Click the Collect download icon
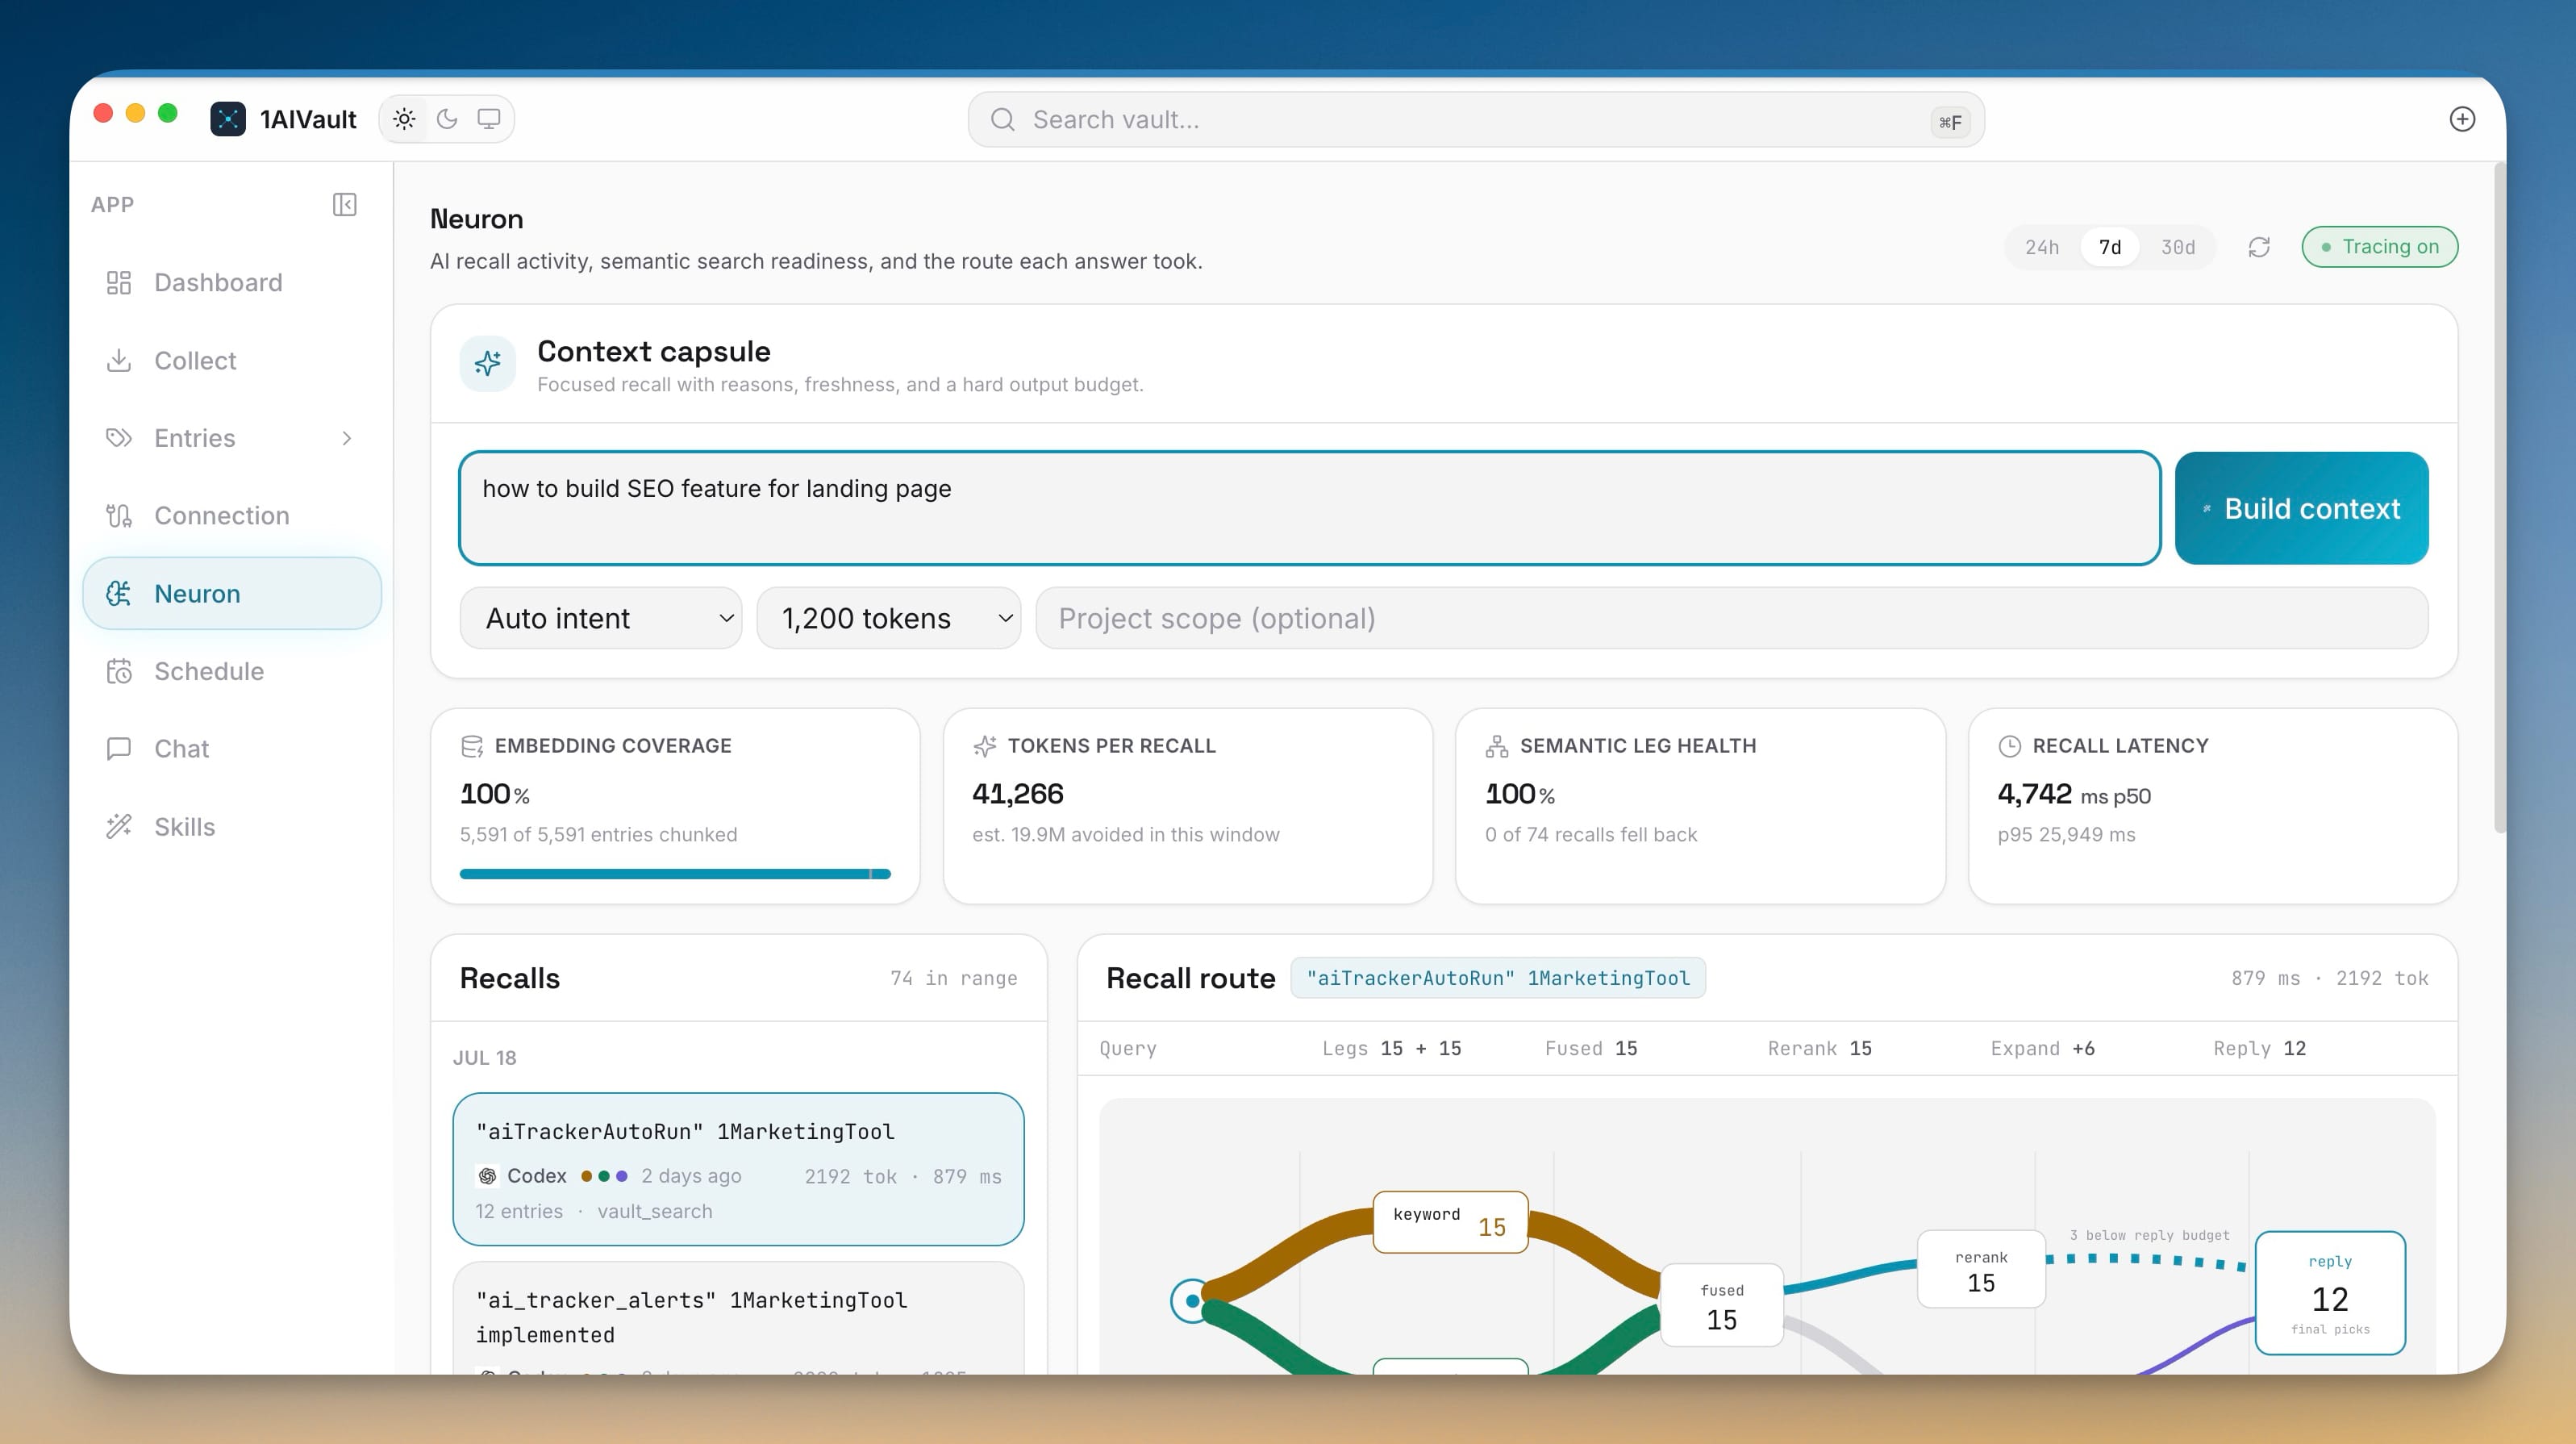2576x1444 pixels. coord(119,360)
